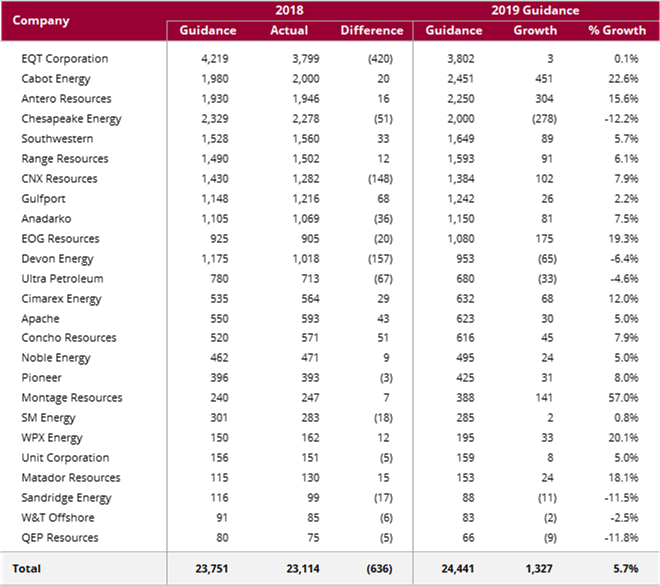
Task: Click total 2018 guidance 23,751
Action: tap(212, 569)
